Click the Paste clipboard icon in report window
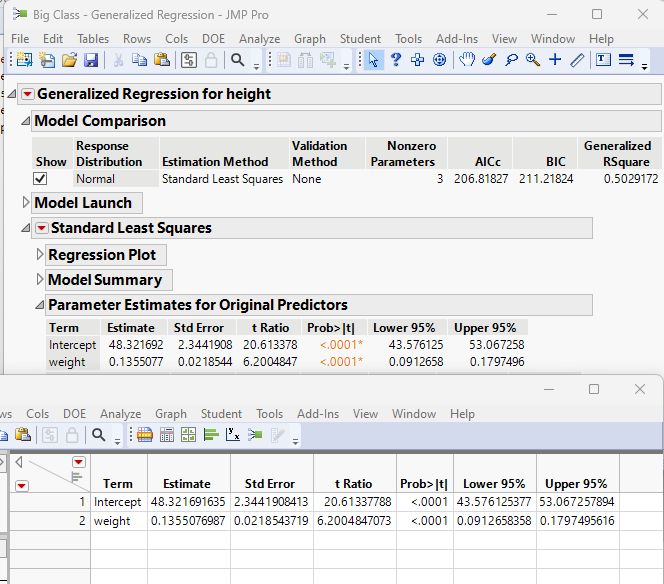This screenshot has width=664, height=584. click(162, 60)
